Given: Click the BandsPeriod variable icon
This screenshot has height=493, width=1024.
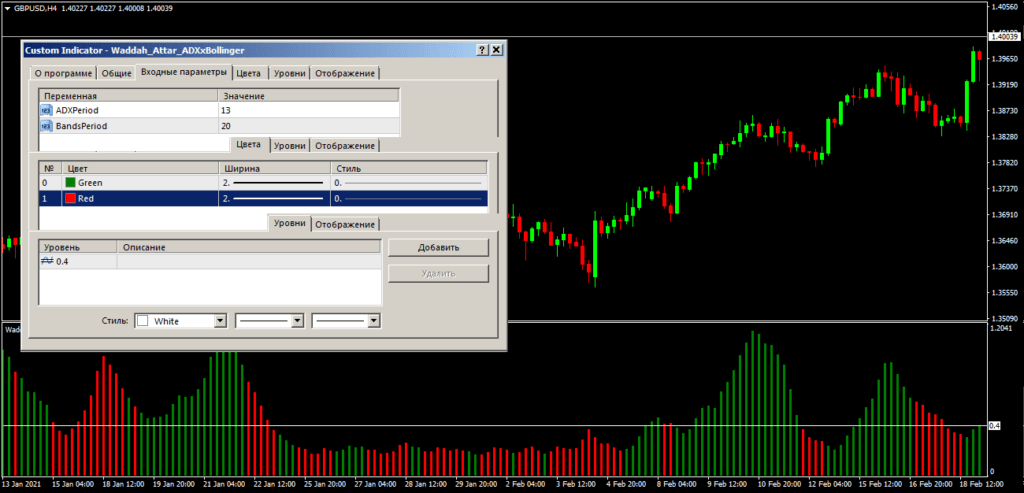Looking at the screenshot, I should pyautogui.click(x=46, y=126).
